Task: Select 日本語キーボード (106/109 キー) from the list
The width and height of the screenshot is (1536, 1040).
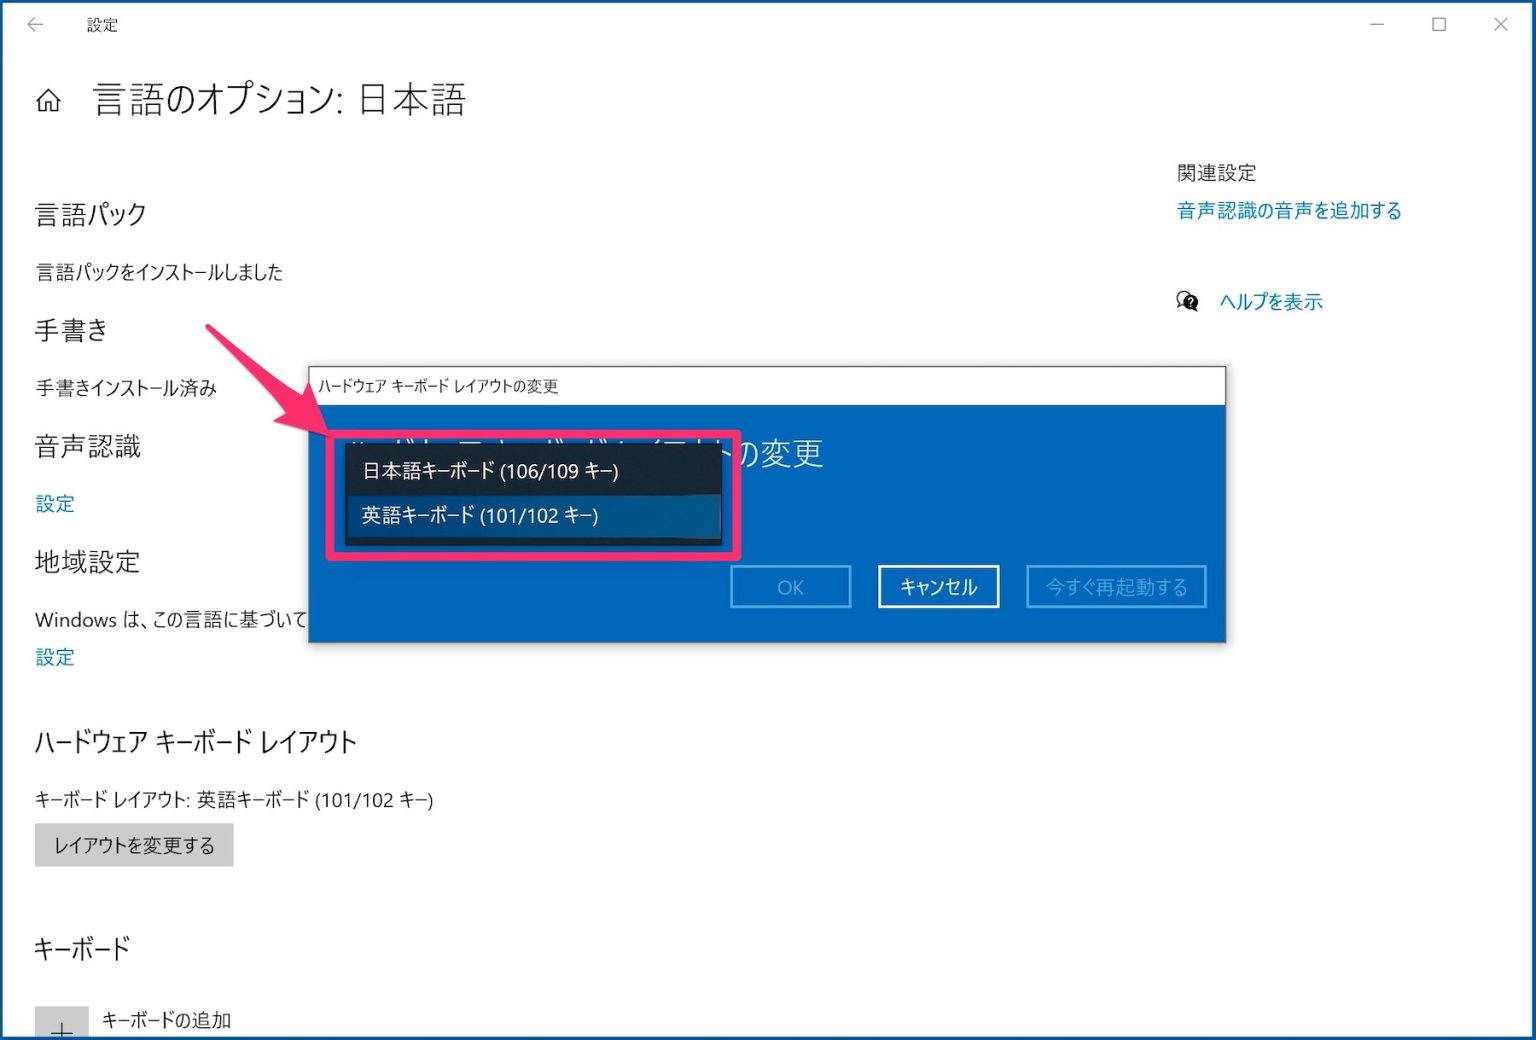Action: tap(488, 470)
